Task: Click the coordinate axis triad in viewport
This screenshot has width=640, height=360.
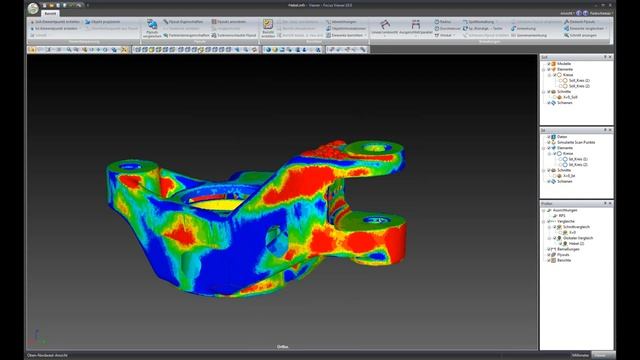Action: (x=37, y=337)
